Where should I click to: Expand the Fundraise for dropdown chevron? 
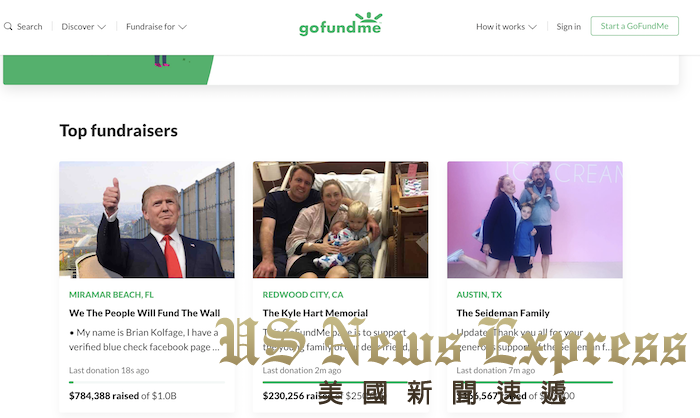(183, 27)
